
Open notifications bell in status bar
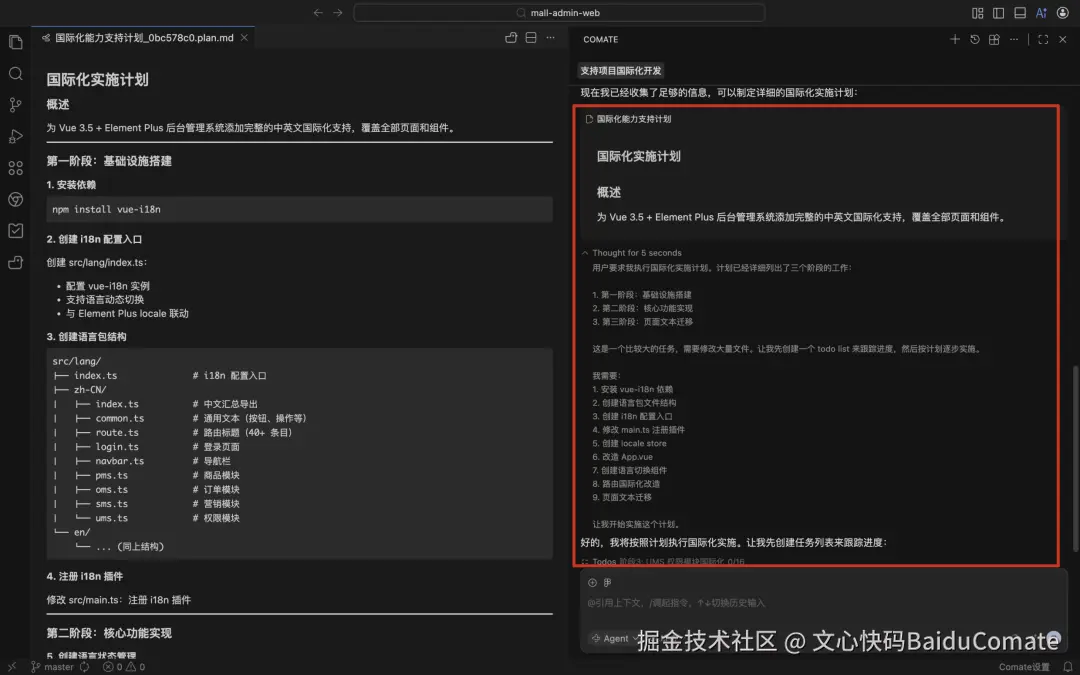(x=1068, y=667)
